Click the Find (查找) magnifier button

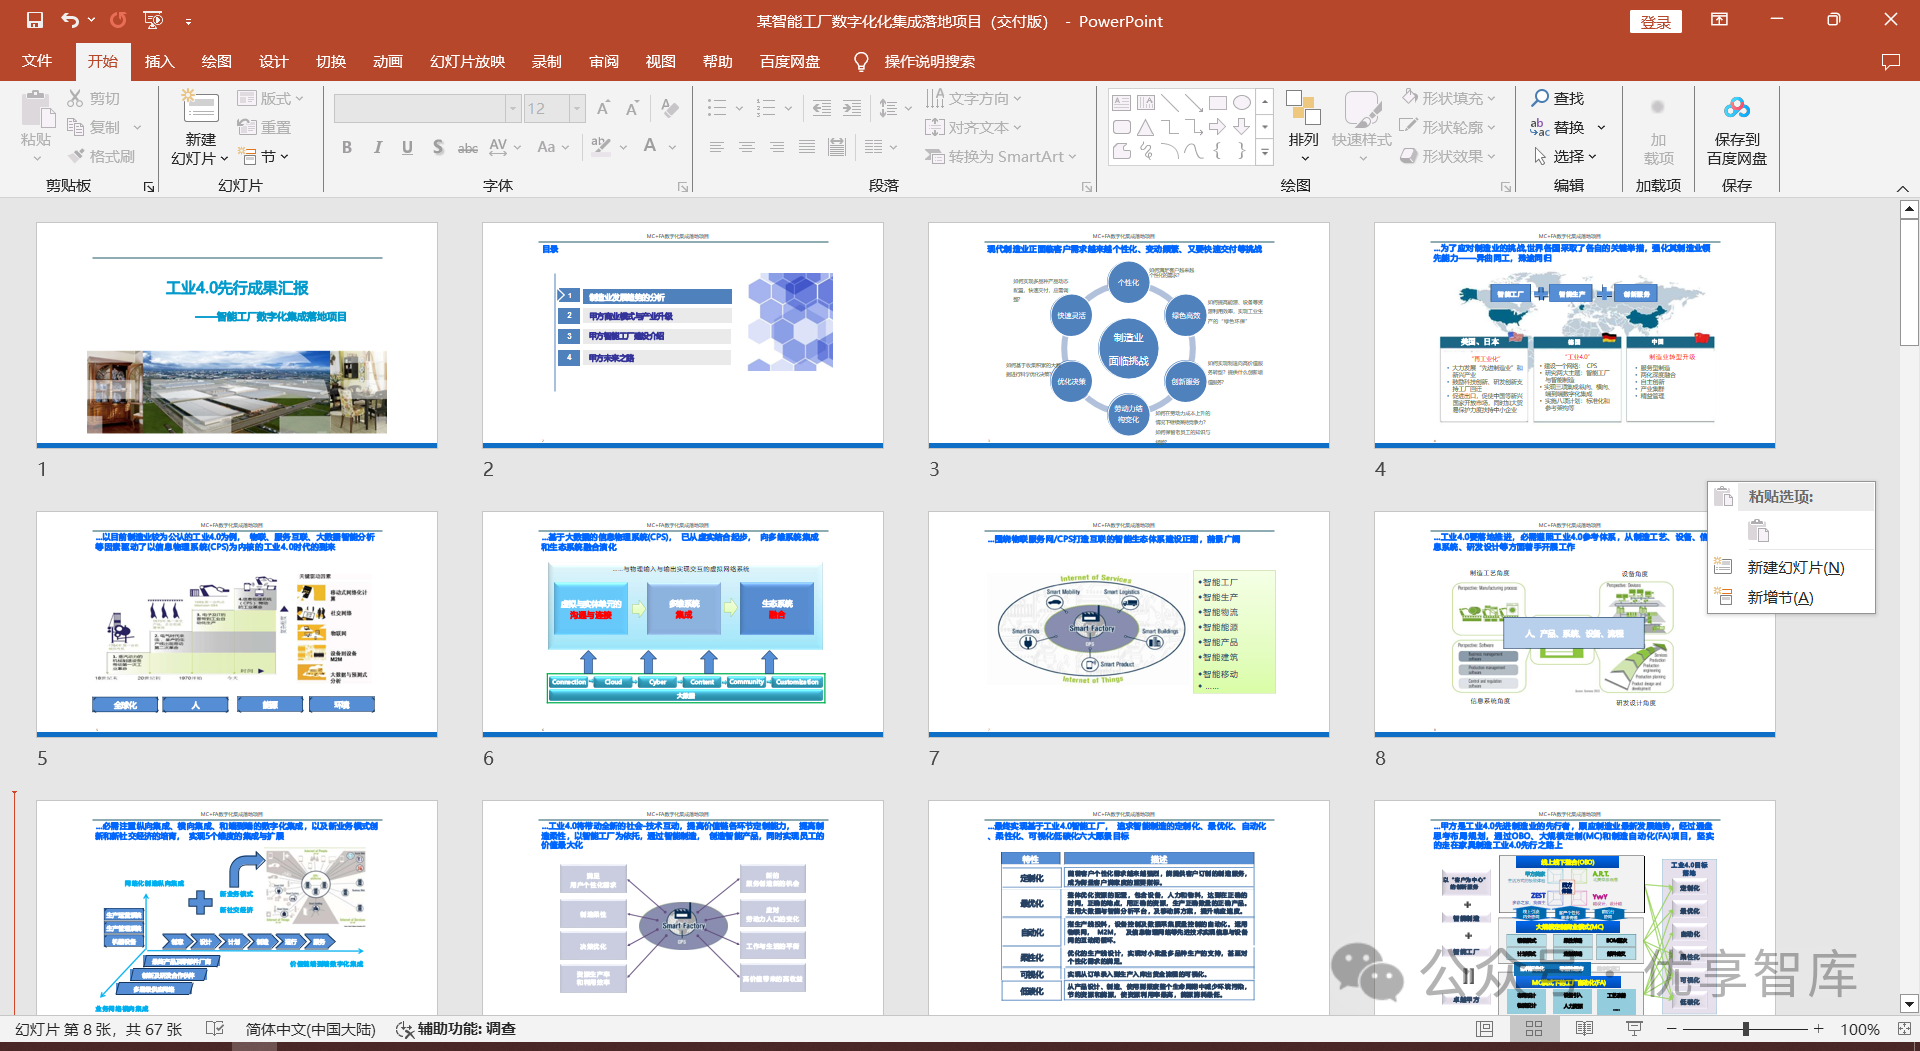[1558, 98]
